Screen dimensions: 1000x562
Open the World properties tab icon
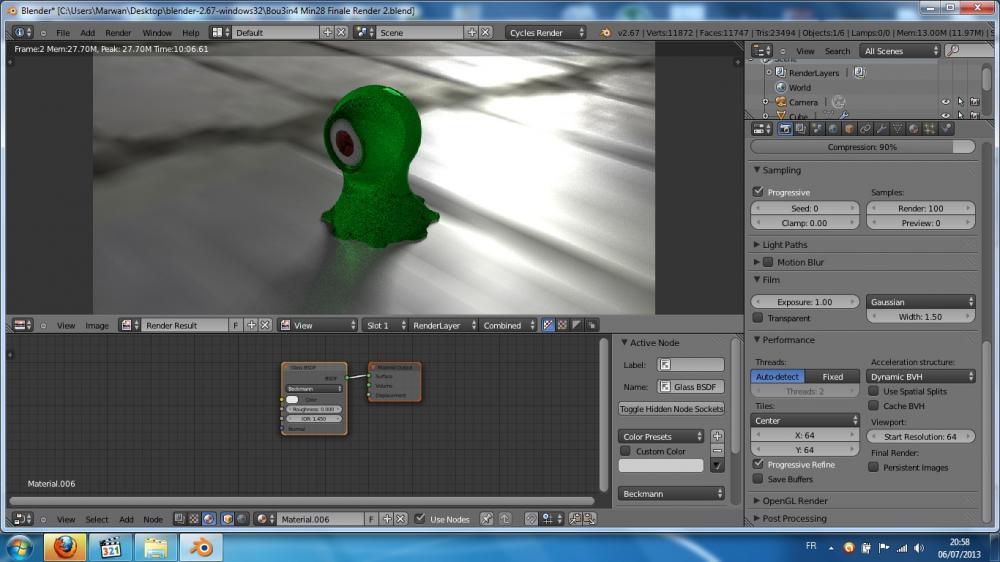834,129
